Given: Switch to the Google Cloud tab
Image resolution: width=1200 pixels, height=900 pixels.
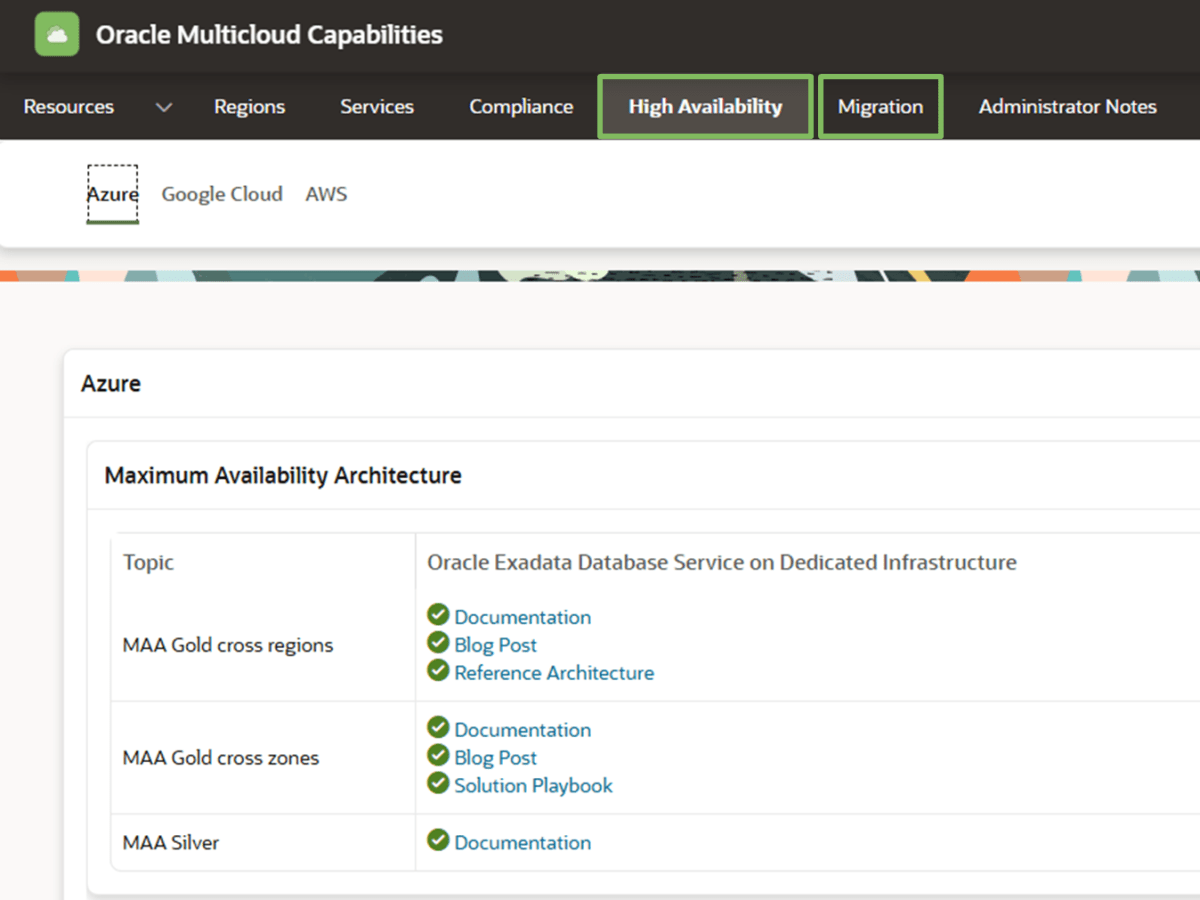Looking at the screenshot, I should coord(222,194).
